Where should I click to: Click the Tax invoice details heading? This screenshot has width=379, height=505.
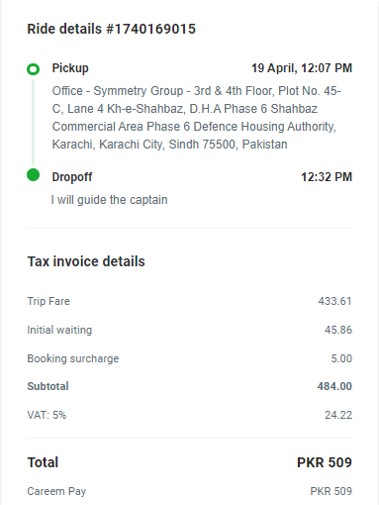(86, 262)
